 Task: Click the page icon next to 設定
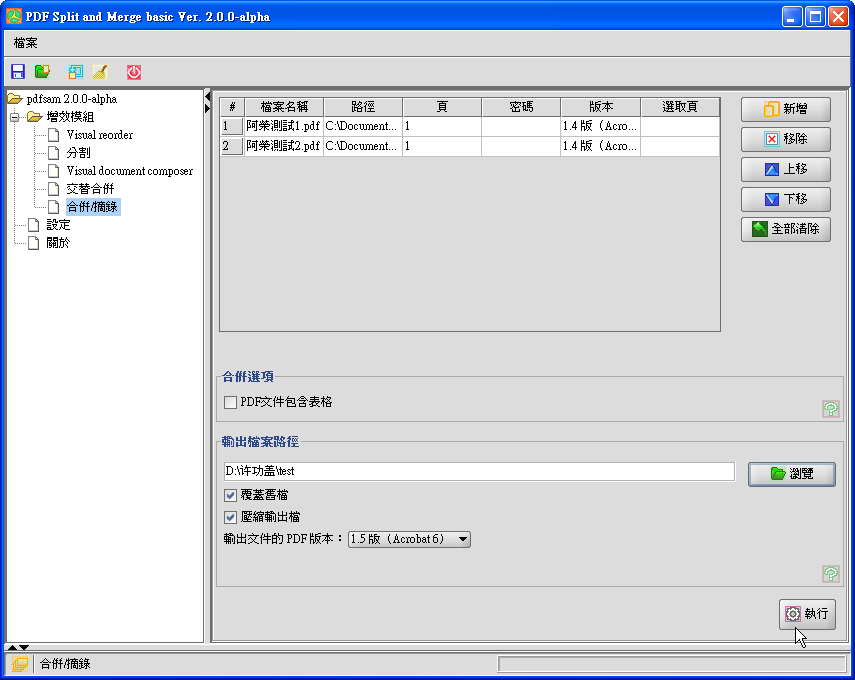tap(34, 225)
